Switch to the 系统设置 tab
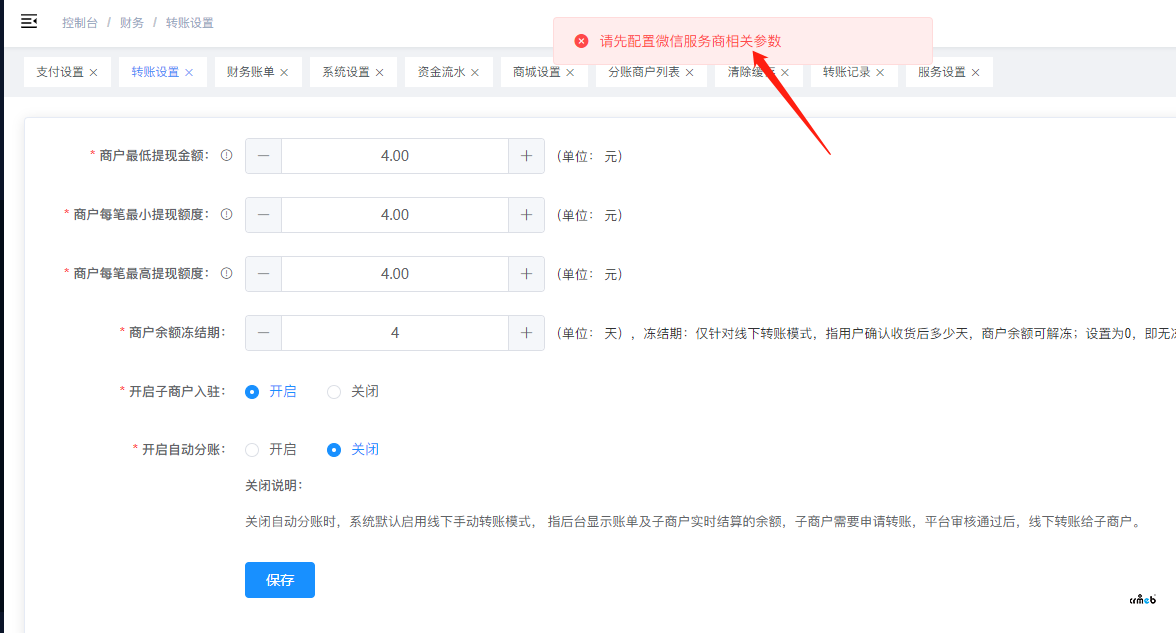The height and width of the screenshot is (633, 1176). point(345,72)
